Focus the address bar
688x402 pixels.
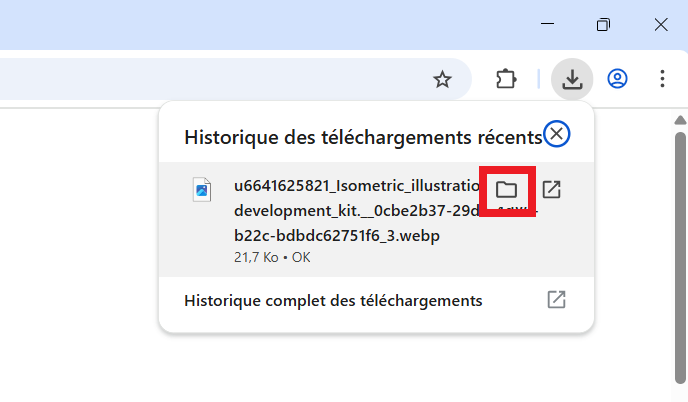click(x=200, y=80)
